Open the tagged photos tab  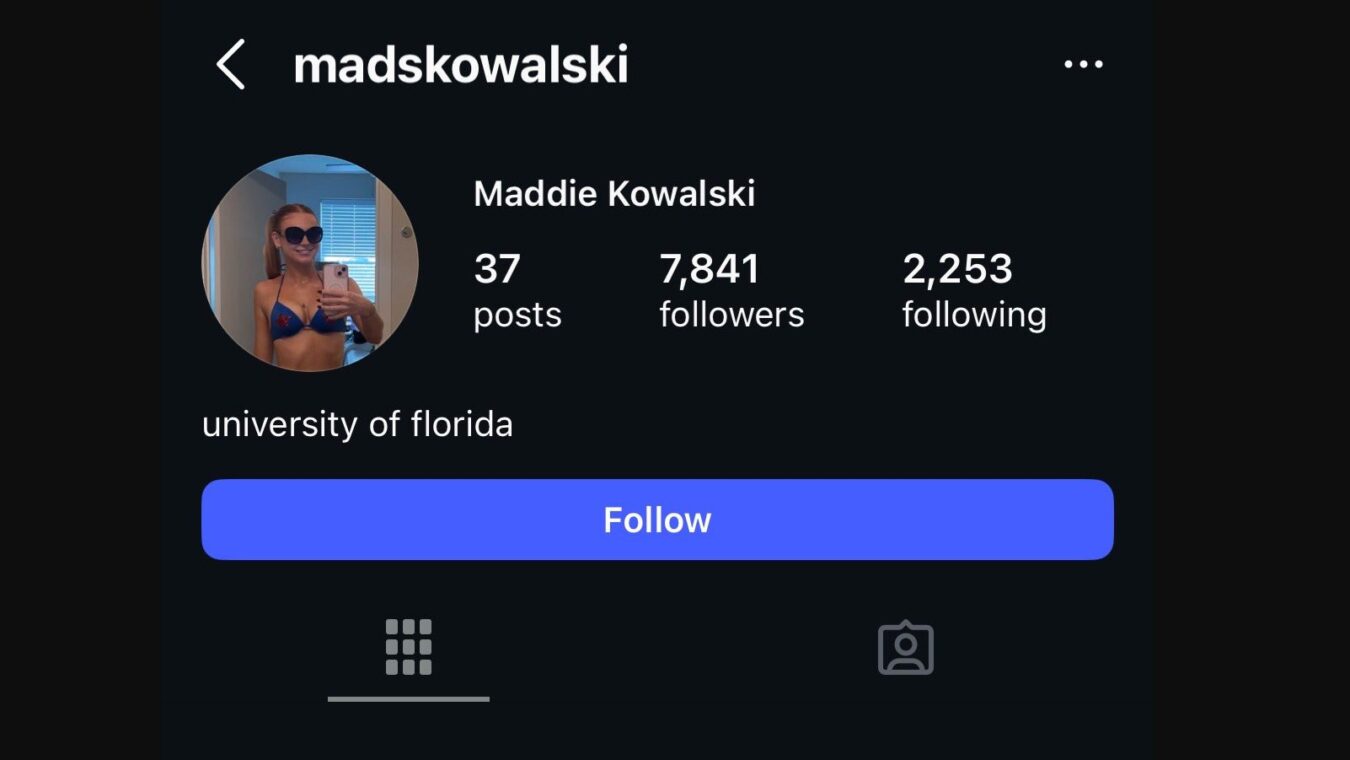click(x=905, y=649)
